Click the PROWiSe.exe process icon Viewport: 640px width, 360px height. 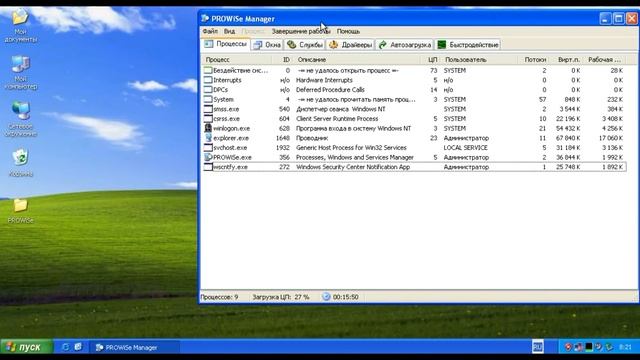(x=208, y=157)
